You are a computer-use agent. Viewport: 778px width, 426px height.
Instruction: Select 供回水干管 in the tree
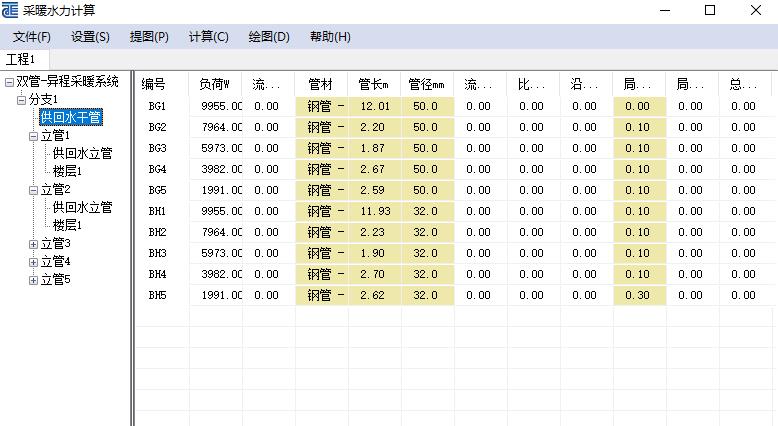[70, 118]
